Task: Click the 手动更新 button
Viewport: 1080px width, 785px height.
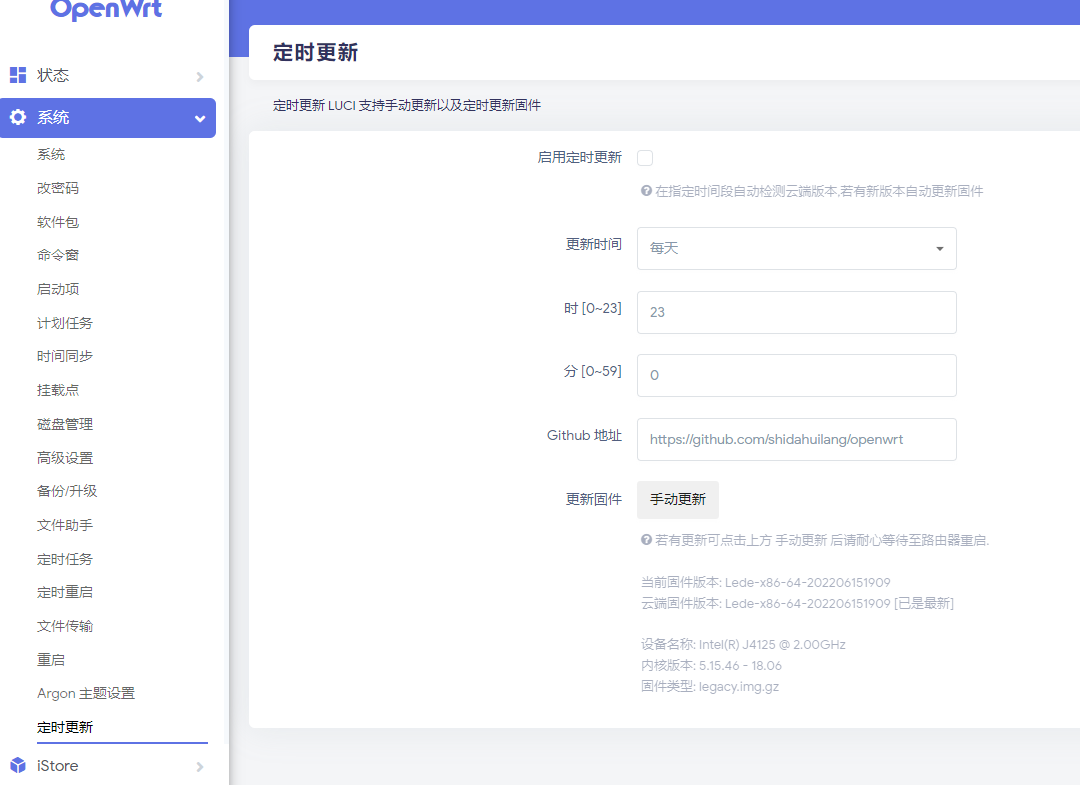Action: coord(677,498)
